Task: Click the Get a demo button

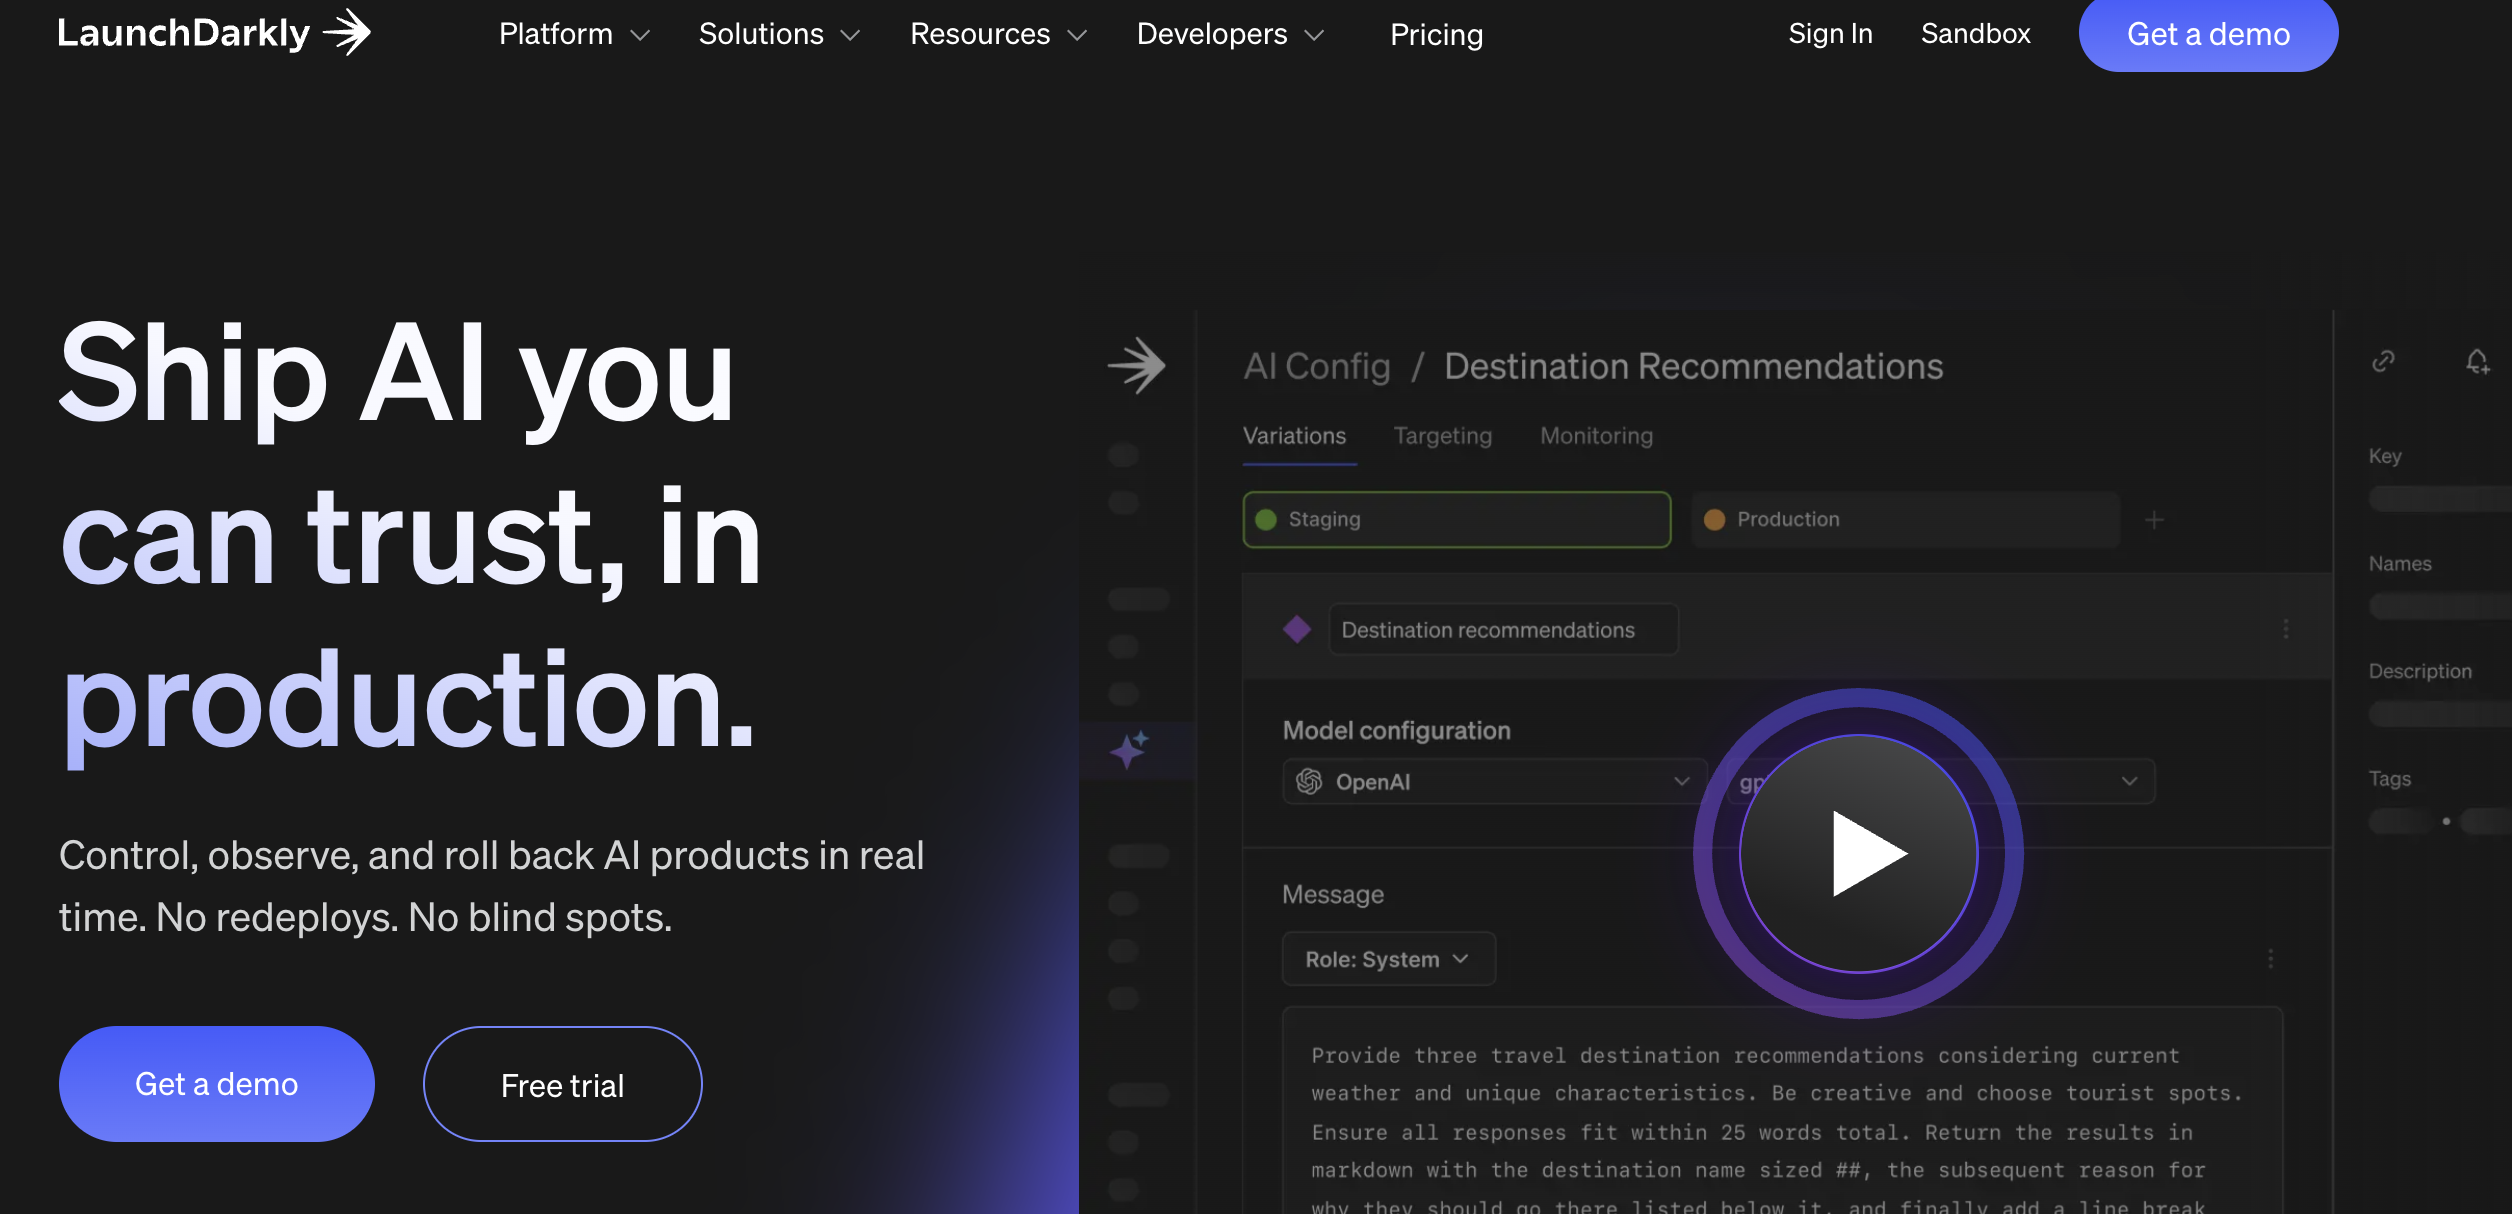Action: 2208,33
